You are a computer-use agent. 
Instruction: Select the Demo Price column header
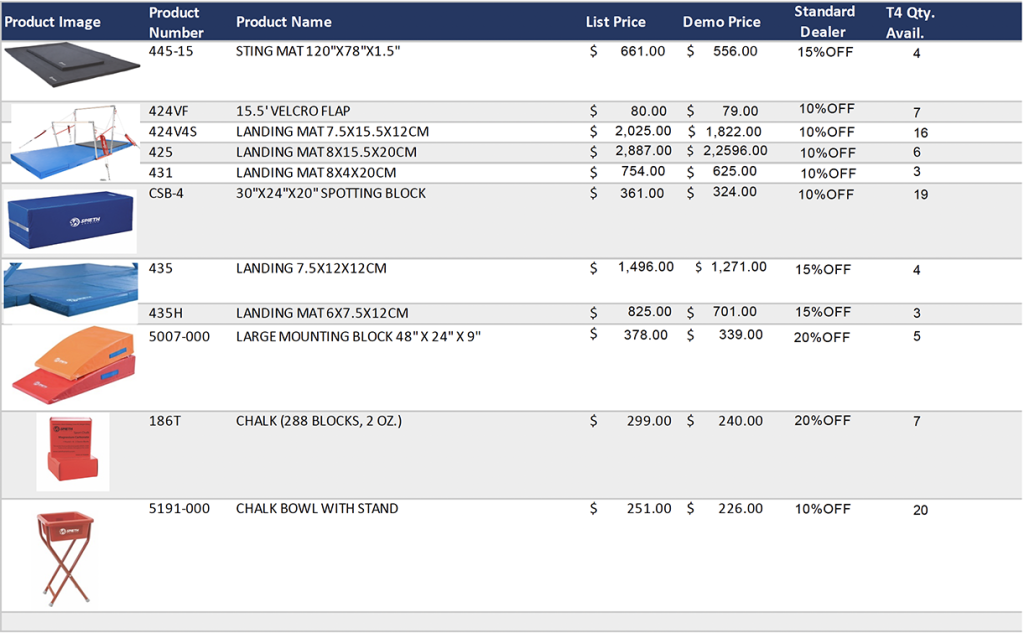tap(721, 22)
